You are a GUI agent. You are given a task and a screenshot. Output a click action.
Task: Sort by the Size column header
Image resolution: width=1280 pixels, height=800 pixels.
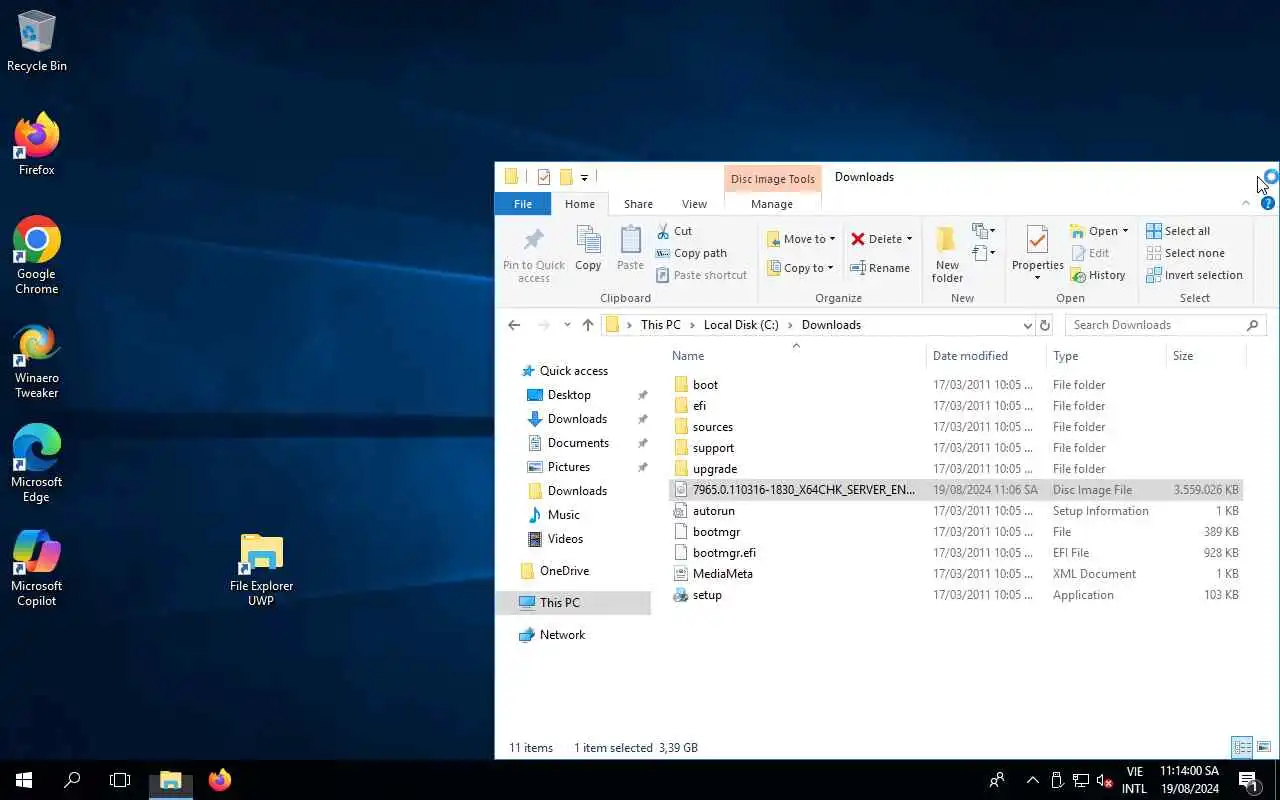tap(1206, 356)
